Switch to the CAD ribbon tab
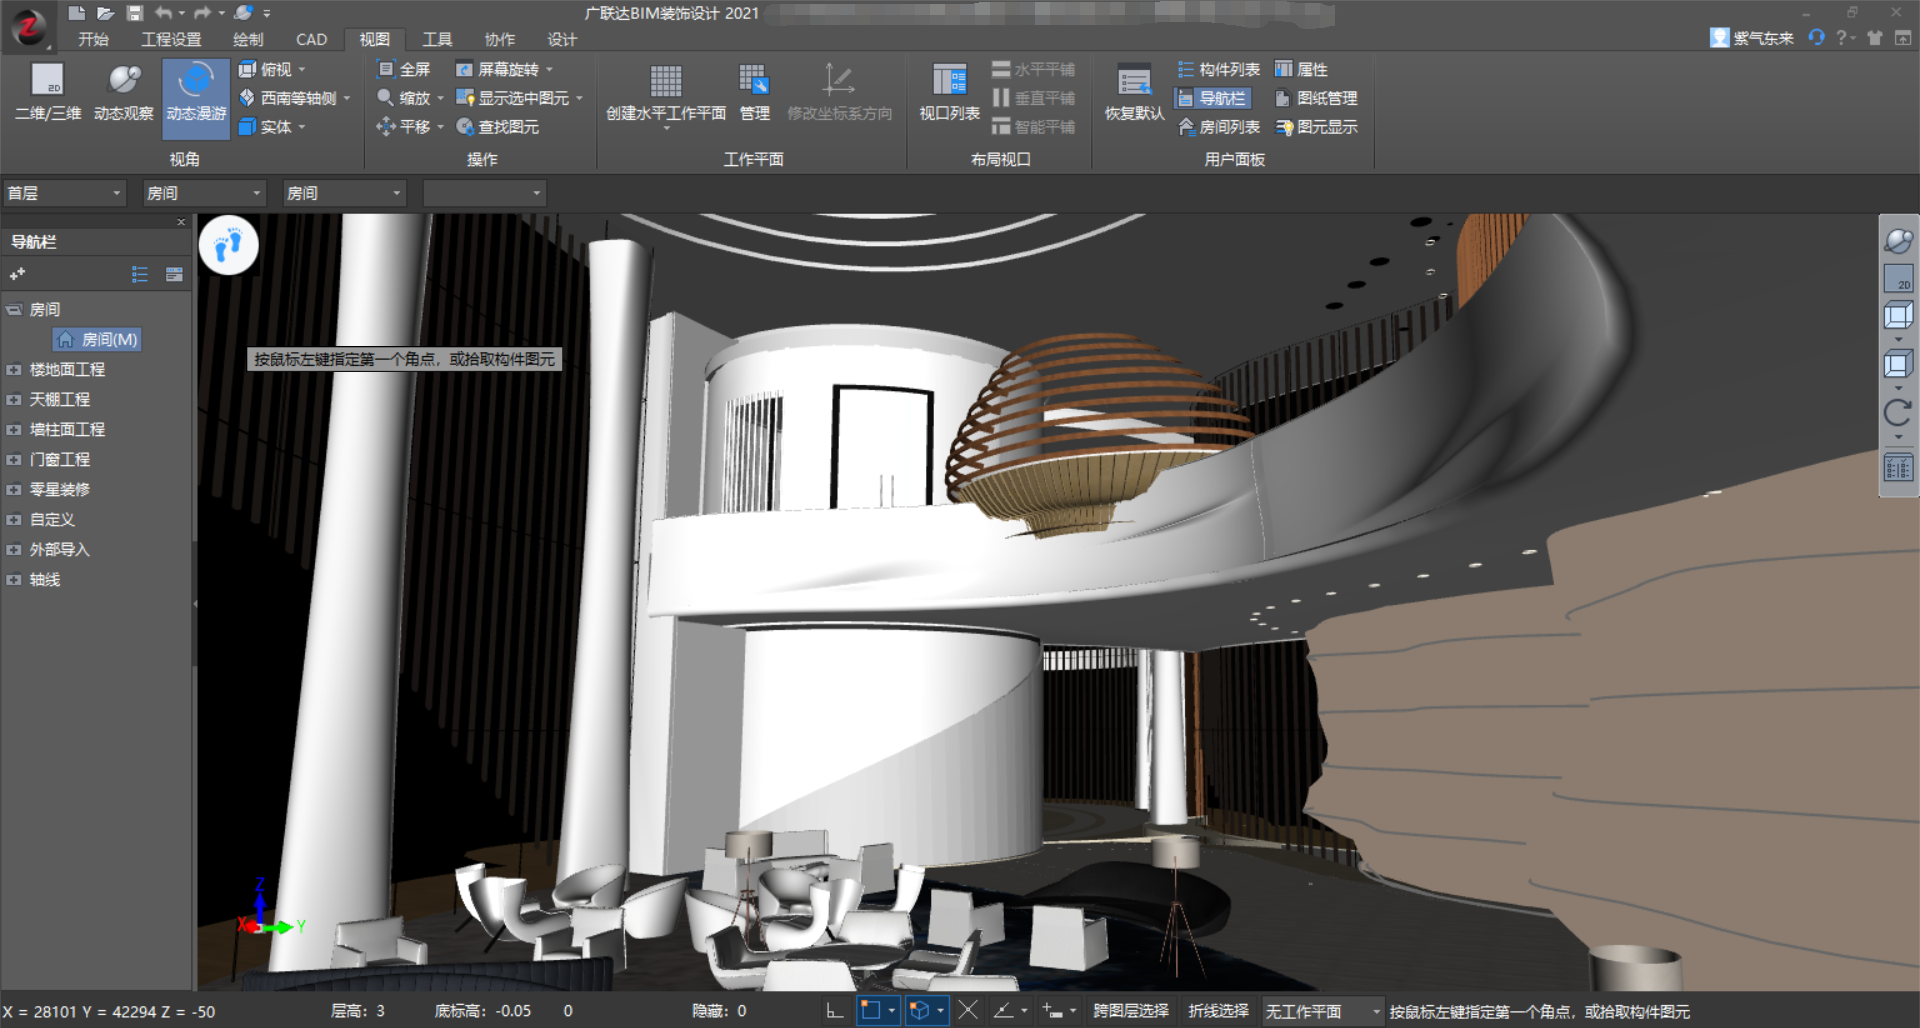 (311, 39)
